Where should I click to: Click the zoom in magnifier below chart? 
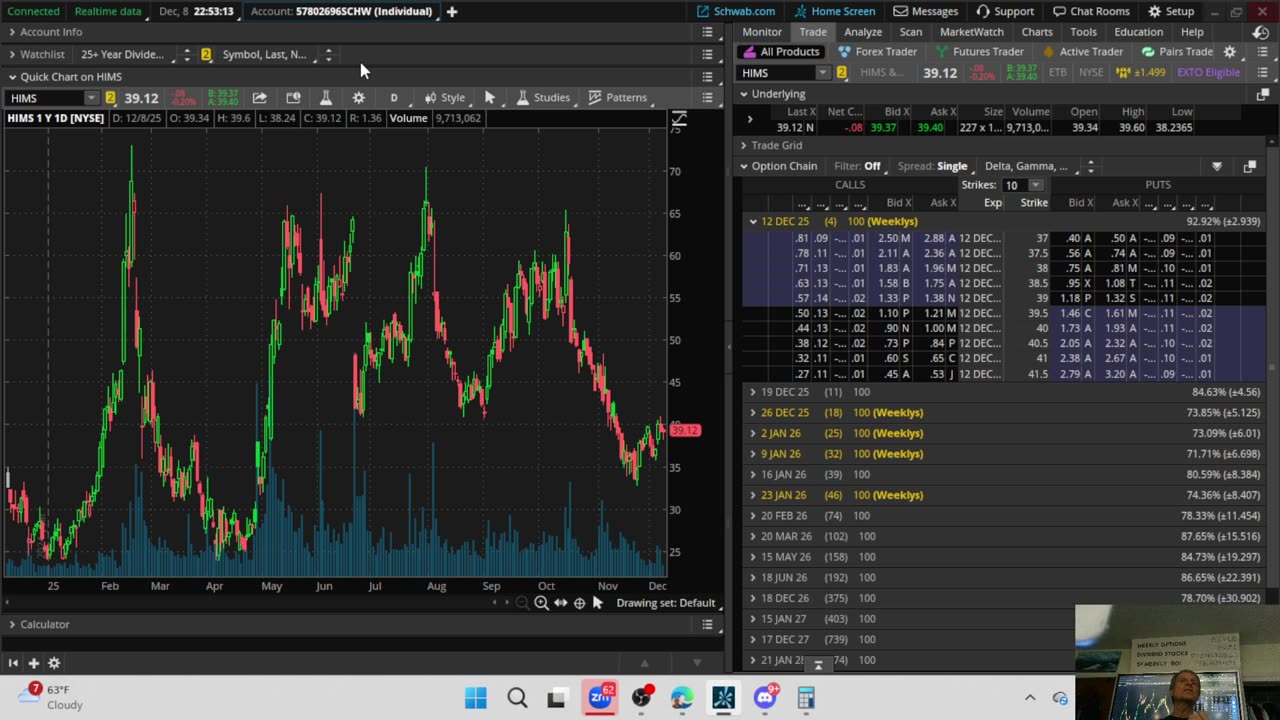541,603
